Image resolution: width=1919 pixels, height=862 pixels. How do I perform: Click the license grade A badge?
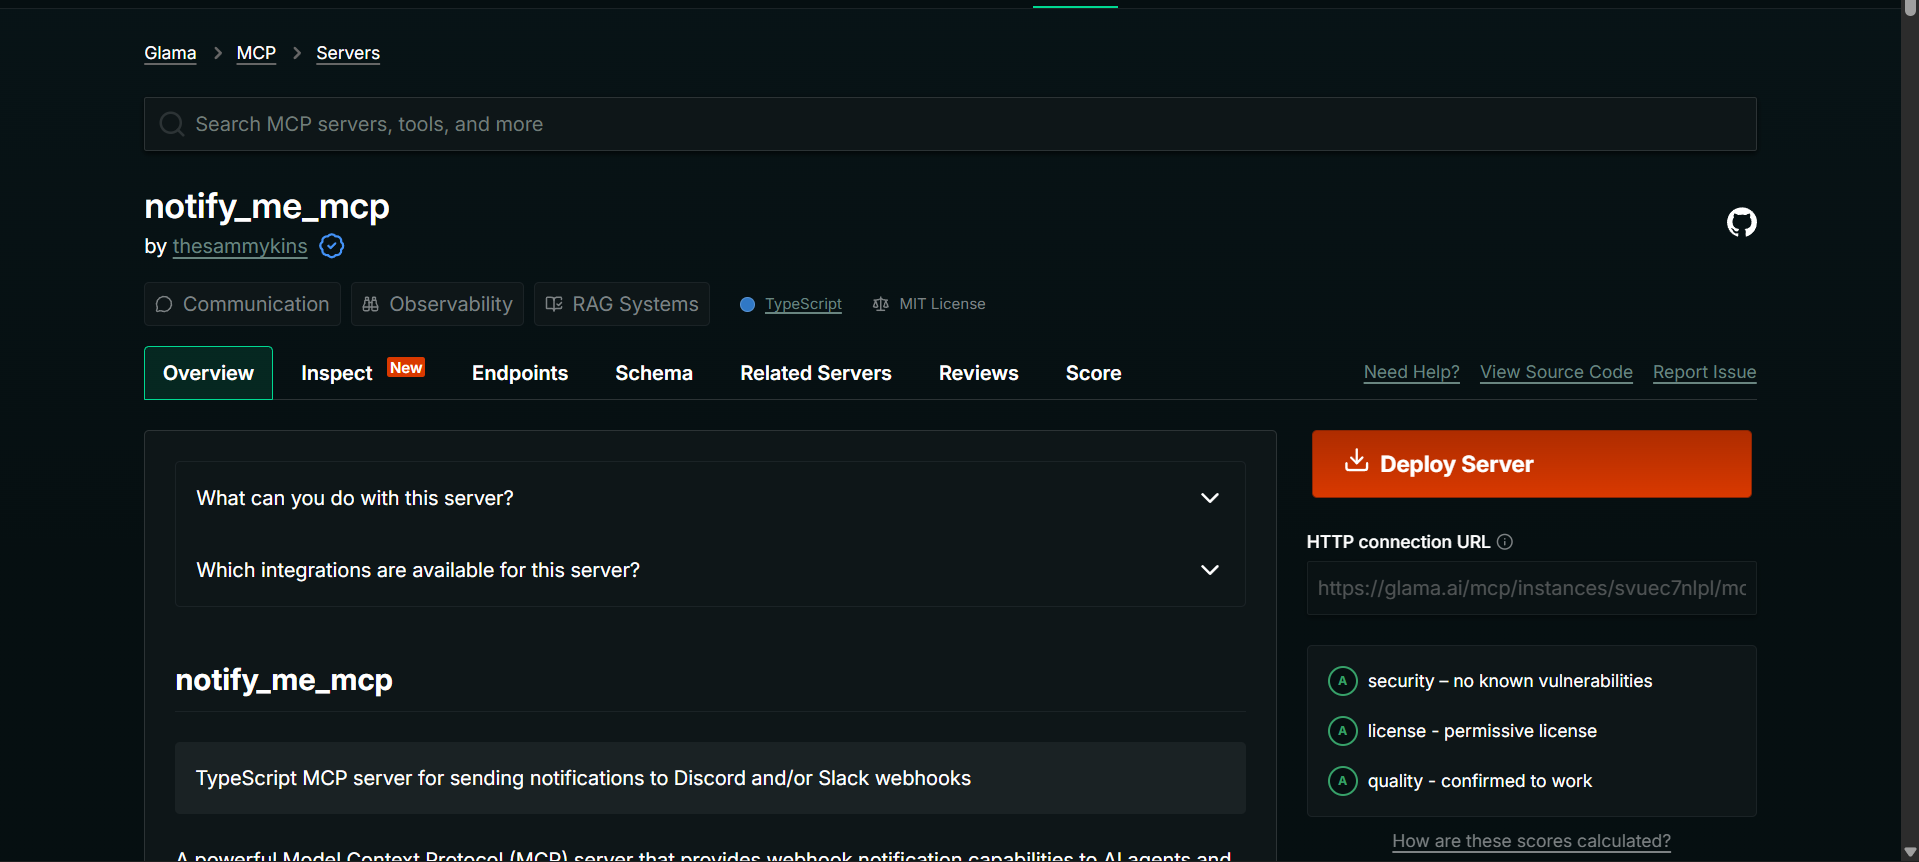point(1342,731)
